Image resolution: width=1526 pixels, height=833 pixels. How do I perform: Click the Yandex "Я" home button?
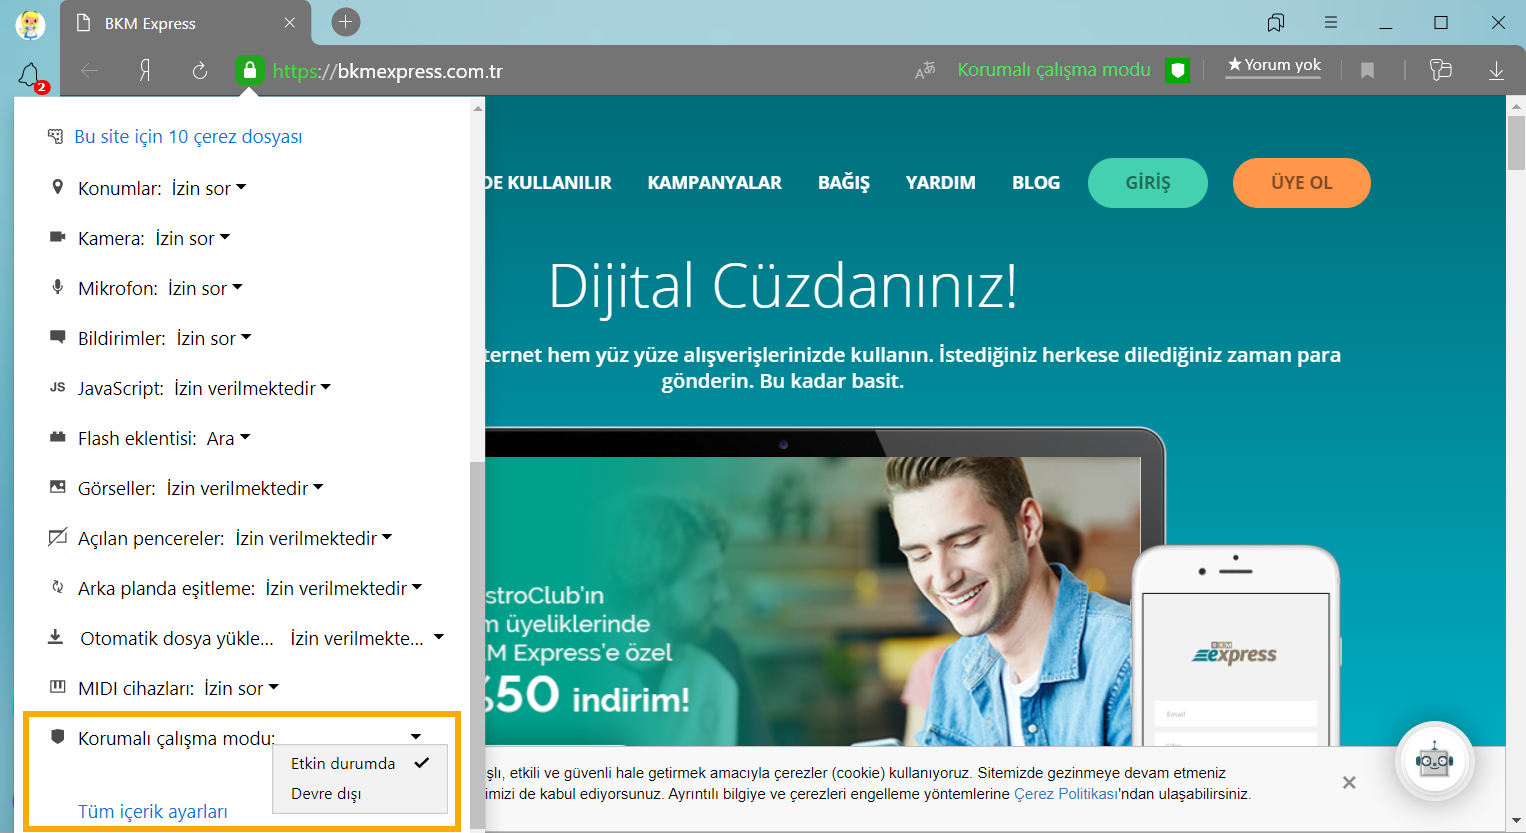(145, 71)
